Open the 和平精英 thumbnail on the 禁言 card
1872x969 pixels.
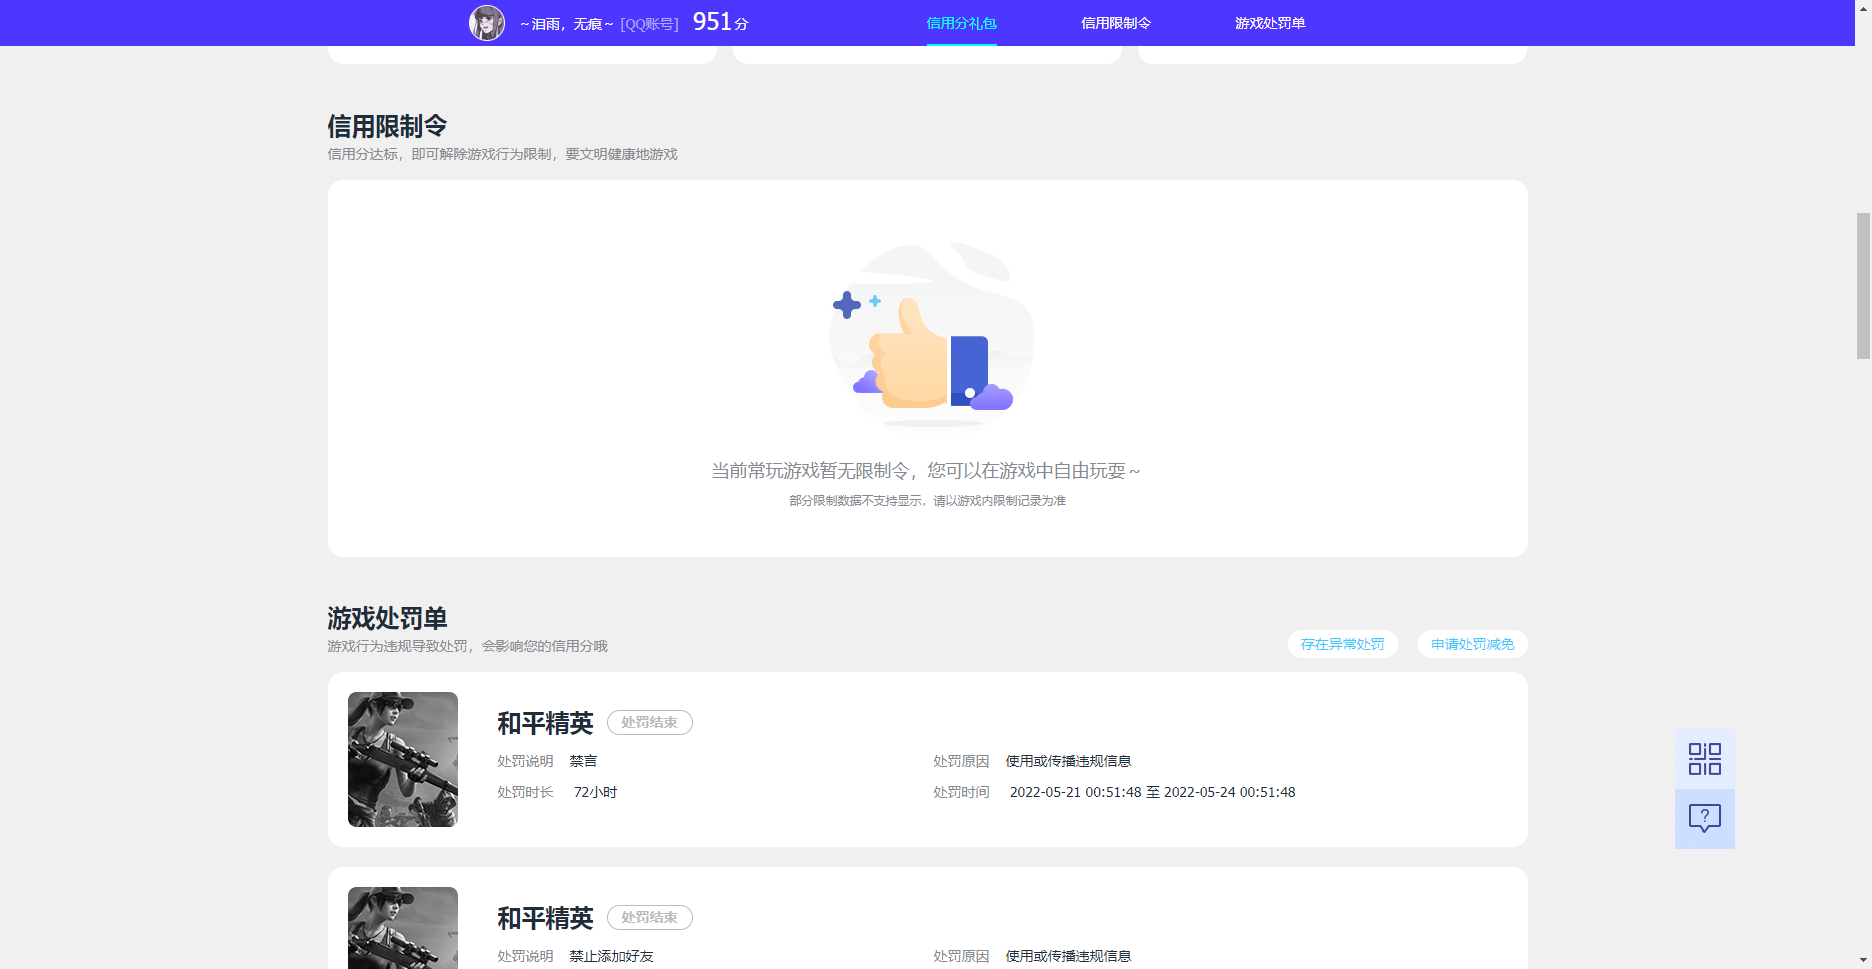pos(403,759)
